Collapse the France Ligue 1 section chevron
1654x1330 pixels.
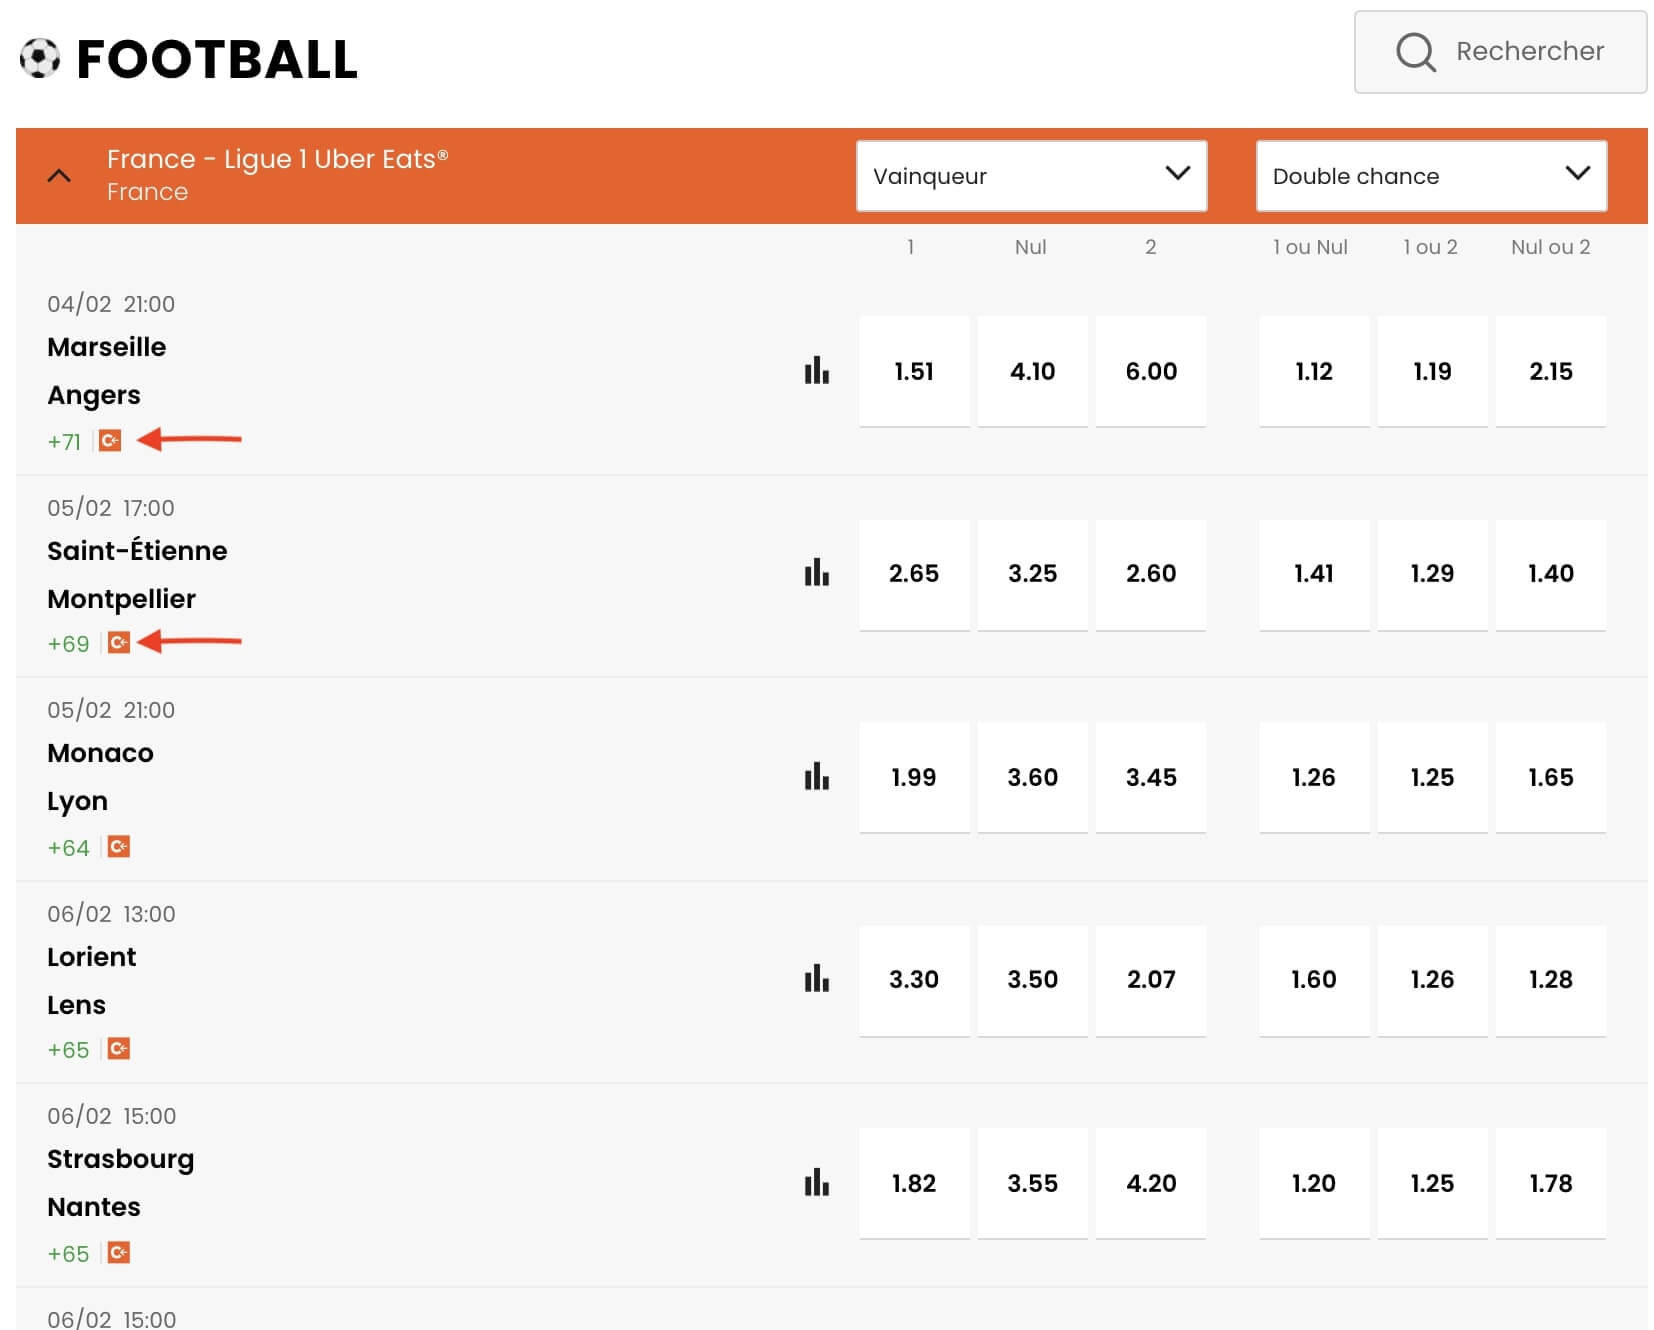tap(59, 176)
